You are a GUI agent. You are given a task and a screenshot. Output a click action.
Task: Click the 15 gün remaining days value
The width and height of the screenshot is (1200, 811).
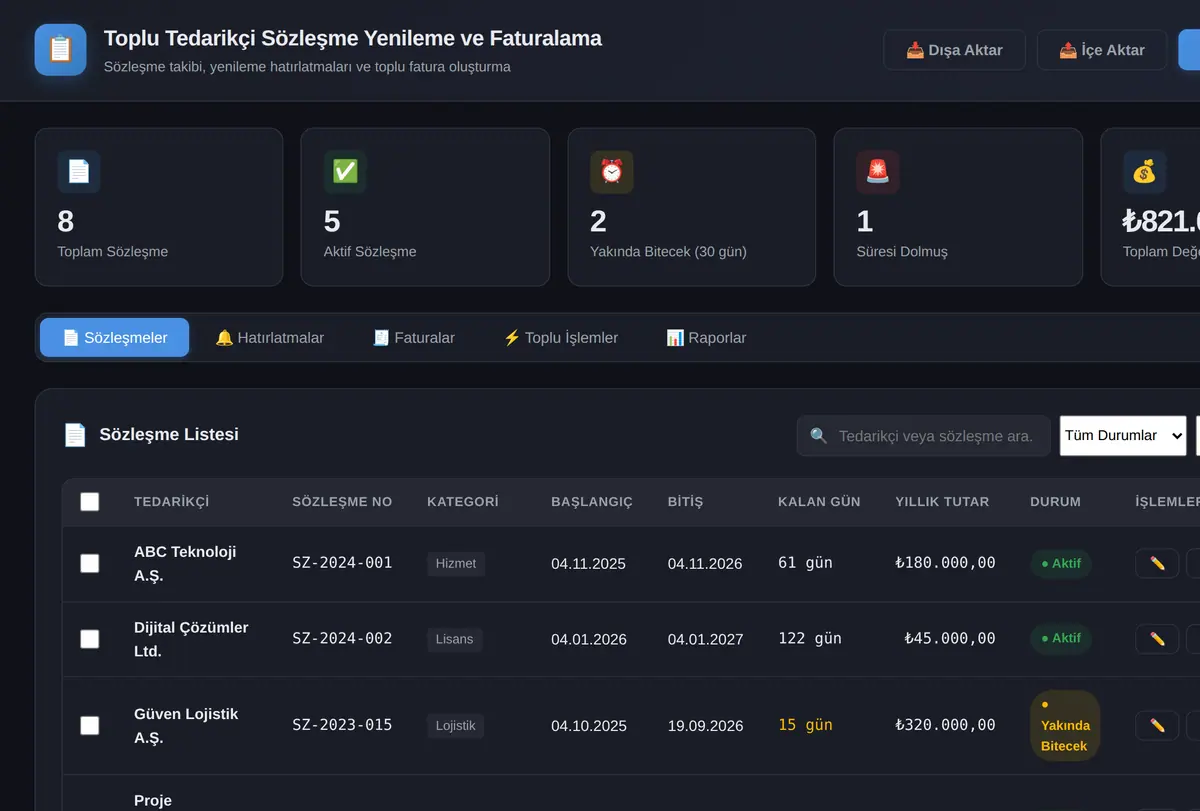pos(805,725)
